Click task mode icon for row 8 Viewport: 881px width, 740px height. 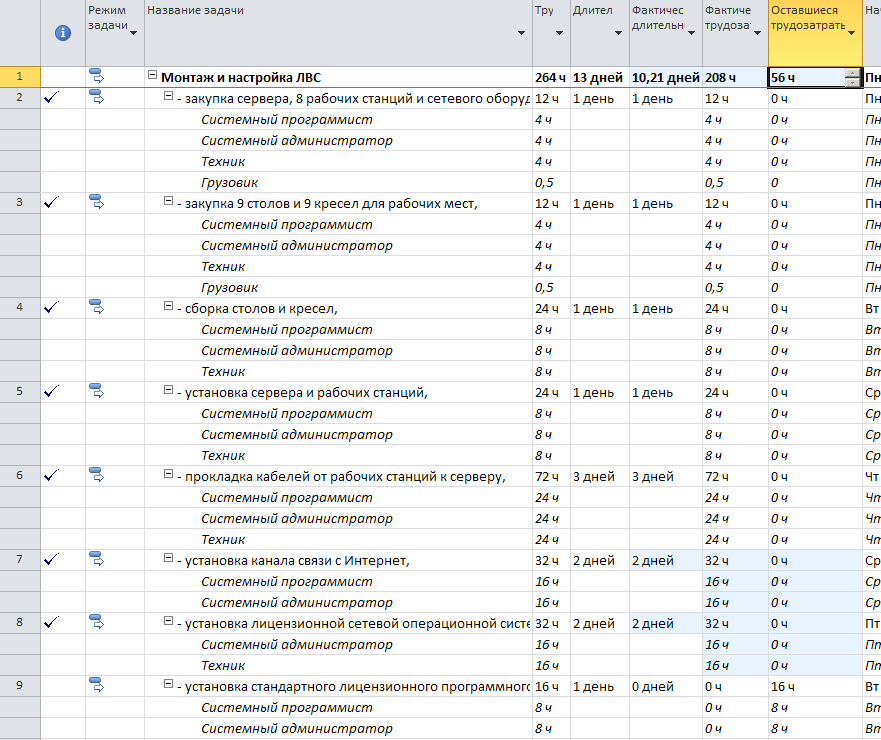[x=97, y=621]
